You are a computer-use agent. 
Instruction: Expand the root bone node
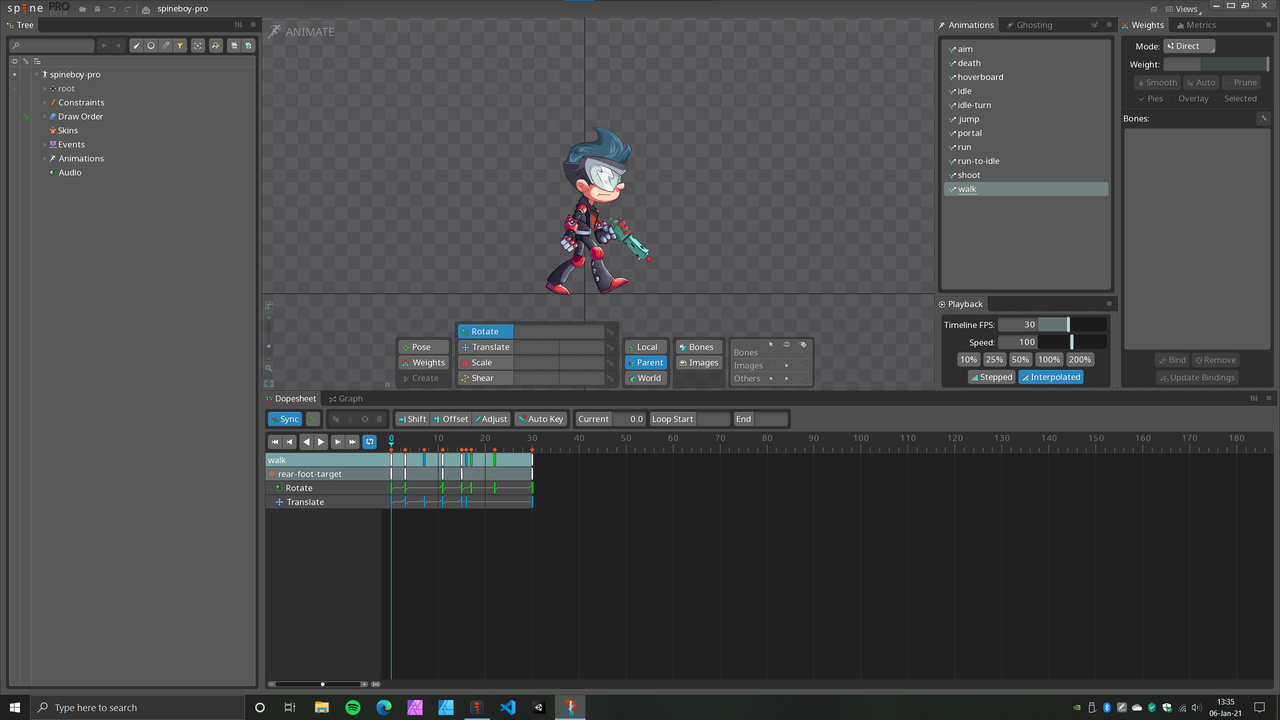(45, 89)
